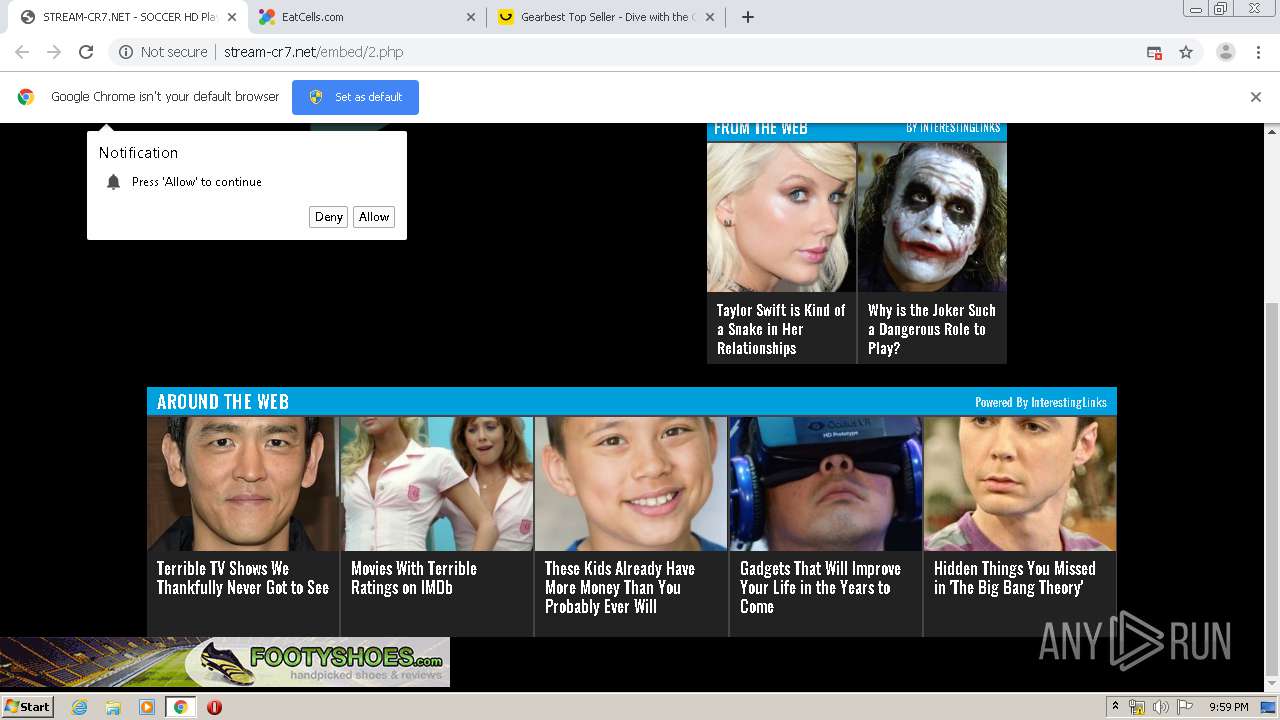Open Windows Explorer folder icon in taskbar
This screenshot has height=720, width=1280.
113,707
